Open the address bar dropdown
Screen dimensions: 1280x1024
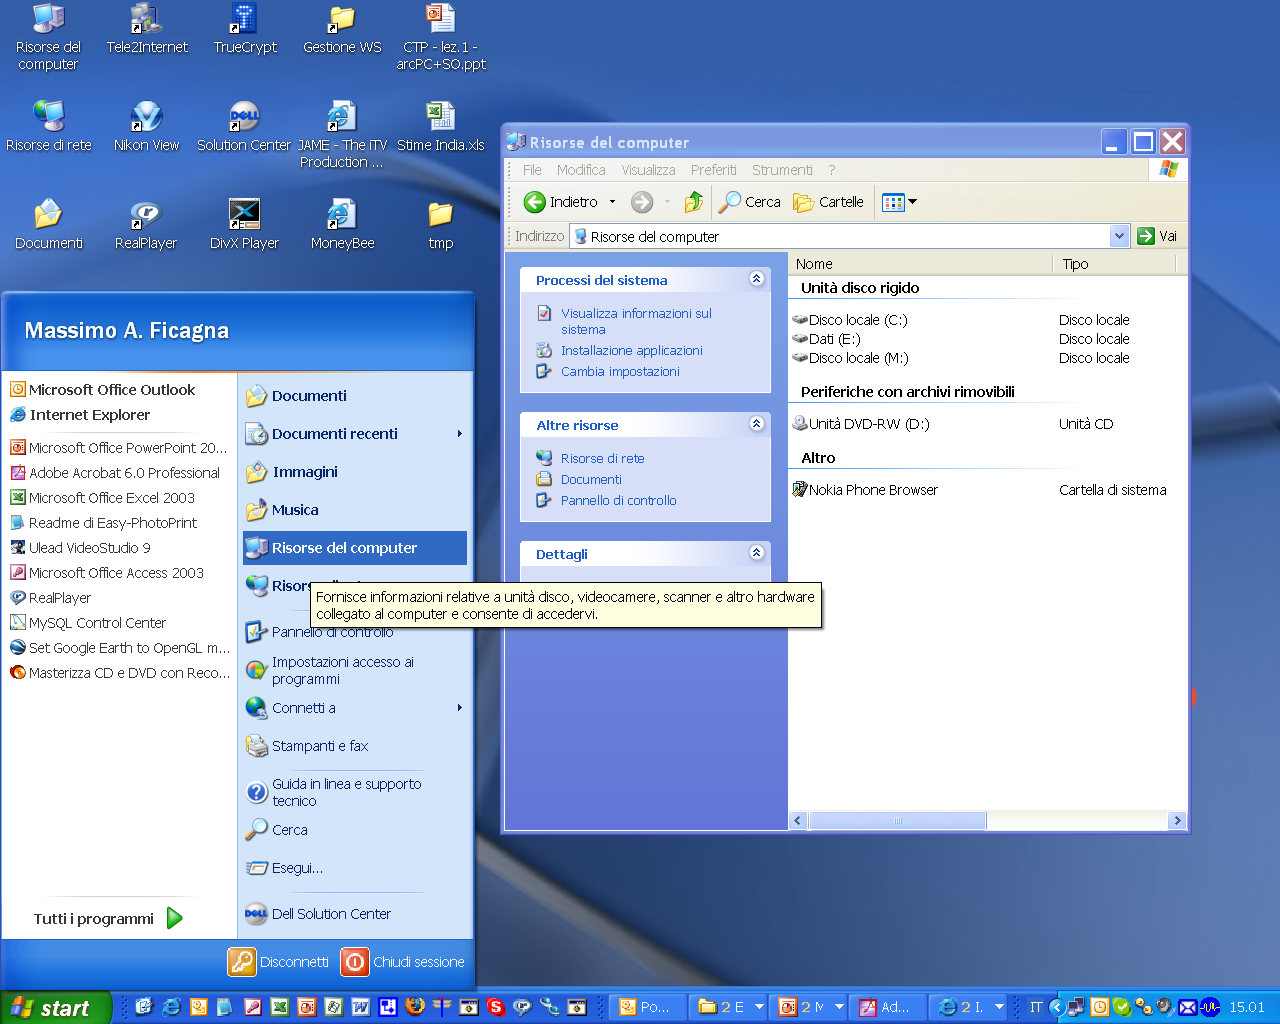tap(1119, 236)
